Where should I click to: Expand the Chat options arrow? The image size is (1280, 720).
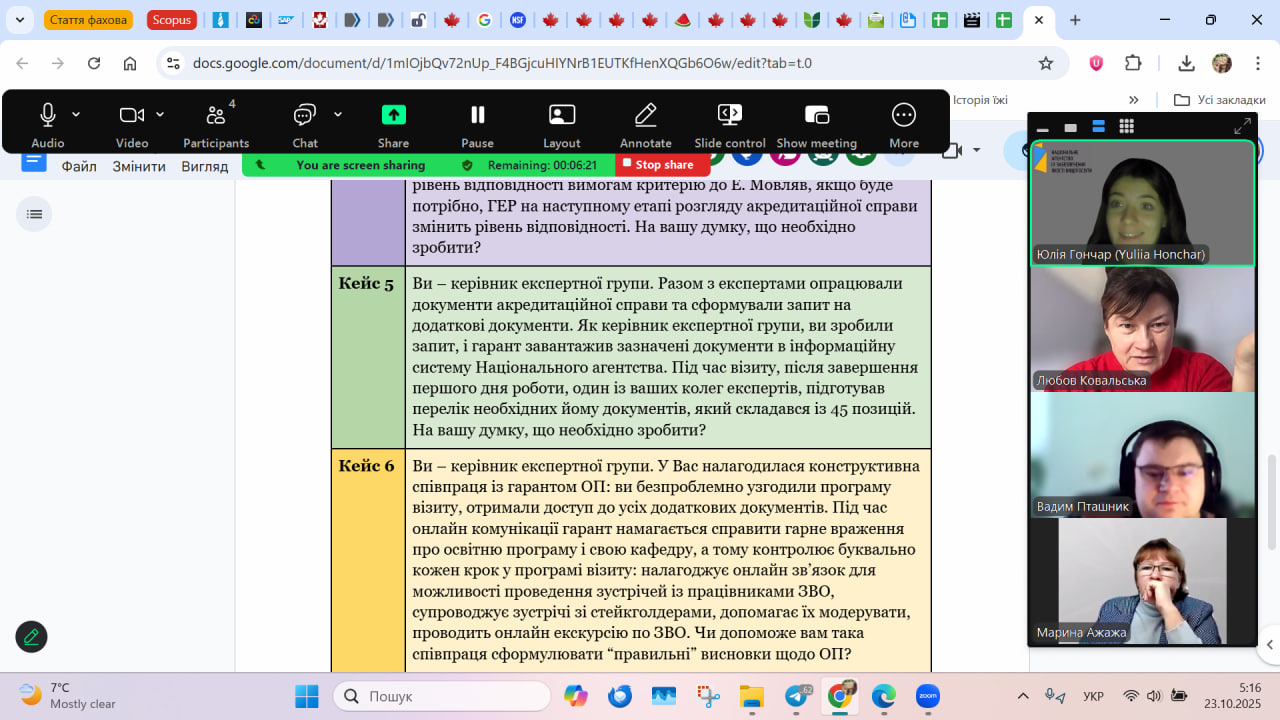338,114
